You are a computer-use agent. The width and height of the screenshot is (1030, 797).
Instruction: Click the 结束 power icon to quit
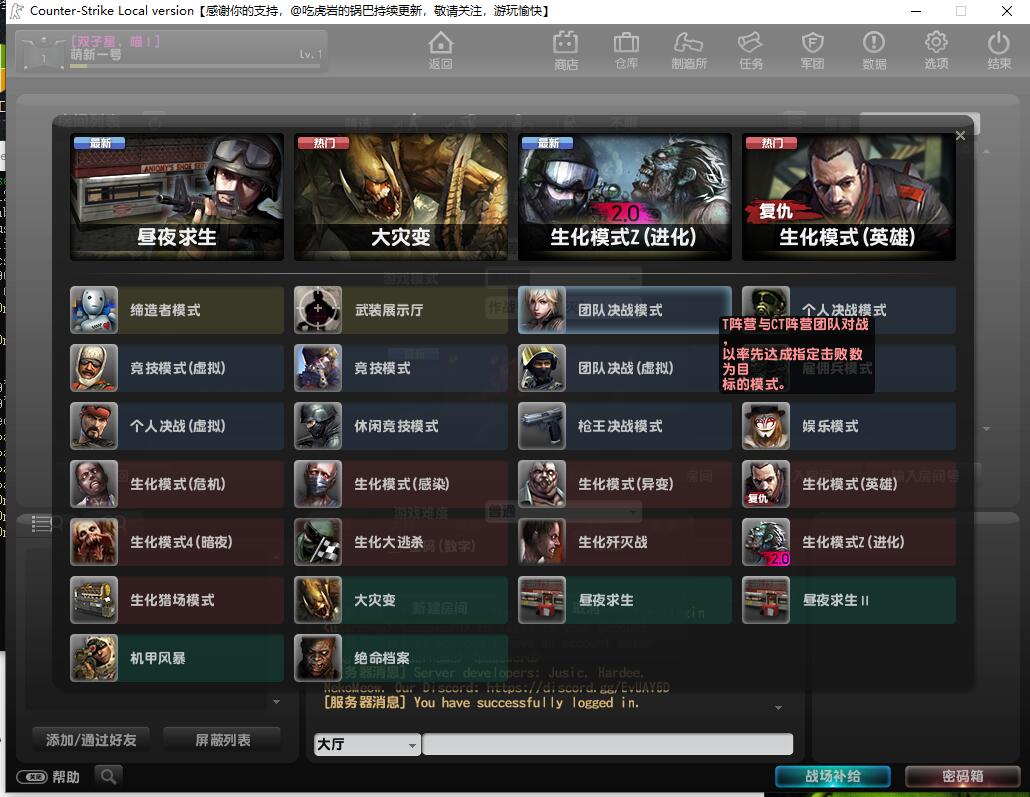[x=998, y=50]
